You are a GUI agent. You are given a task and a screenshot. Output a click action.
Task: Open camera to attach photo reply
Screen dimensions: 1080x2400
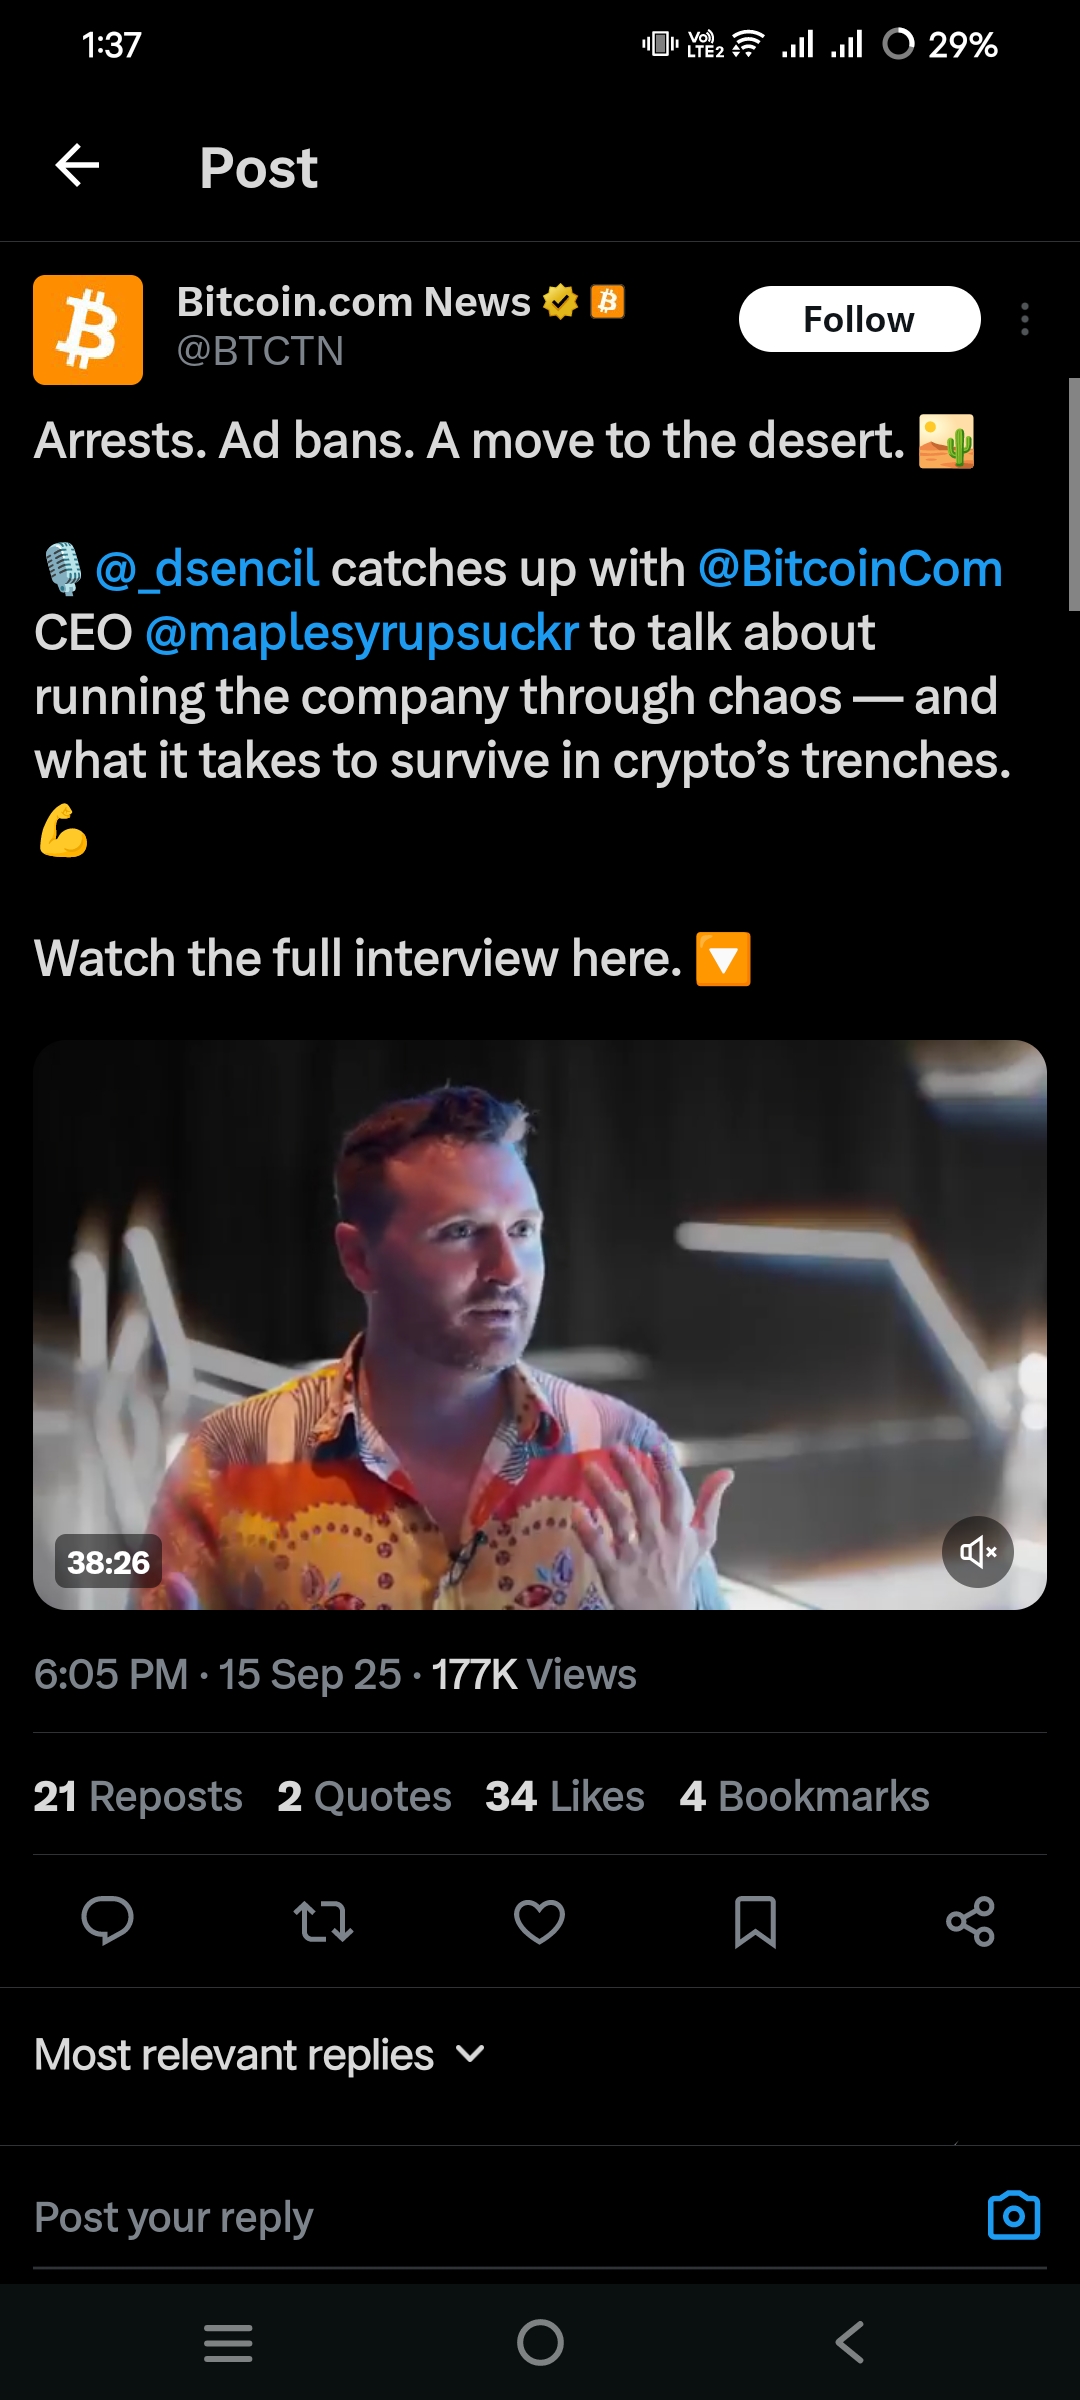[1013, 2216]
